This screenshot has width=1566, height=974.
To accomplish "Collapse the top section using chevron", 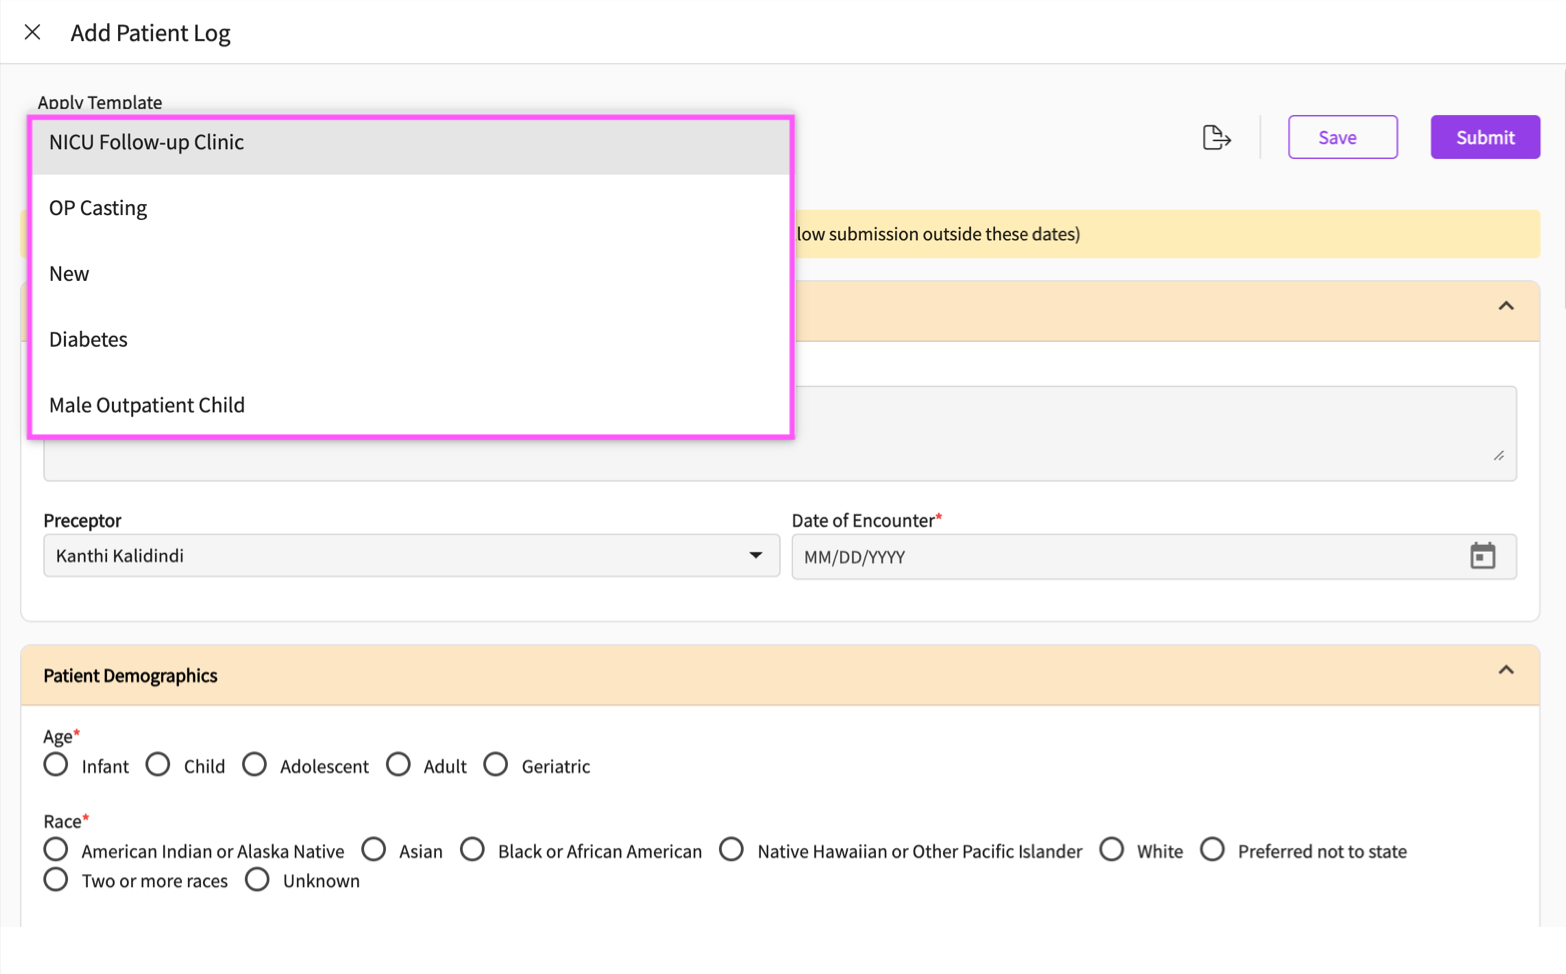I will point(1505,307).
